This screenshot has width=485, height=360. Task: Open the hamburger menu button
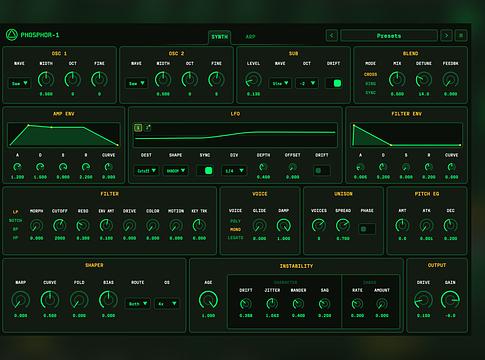coord(461,35)
